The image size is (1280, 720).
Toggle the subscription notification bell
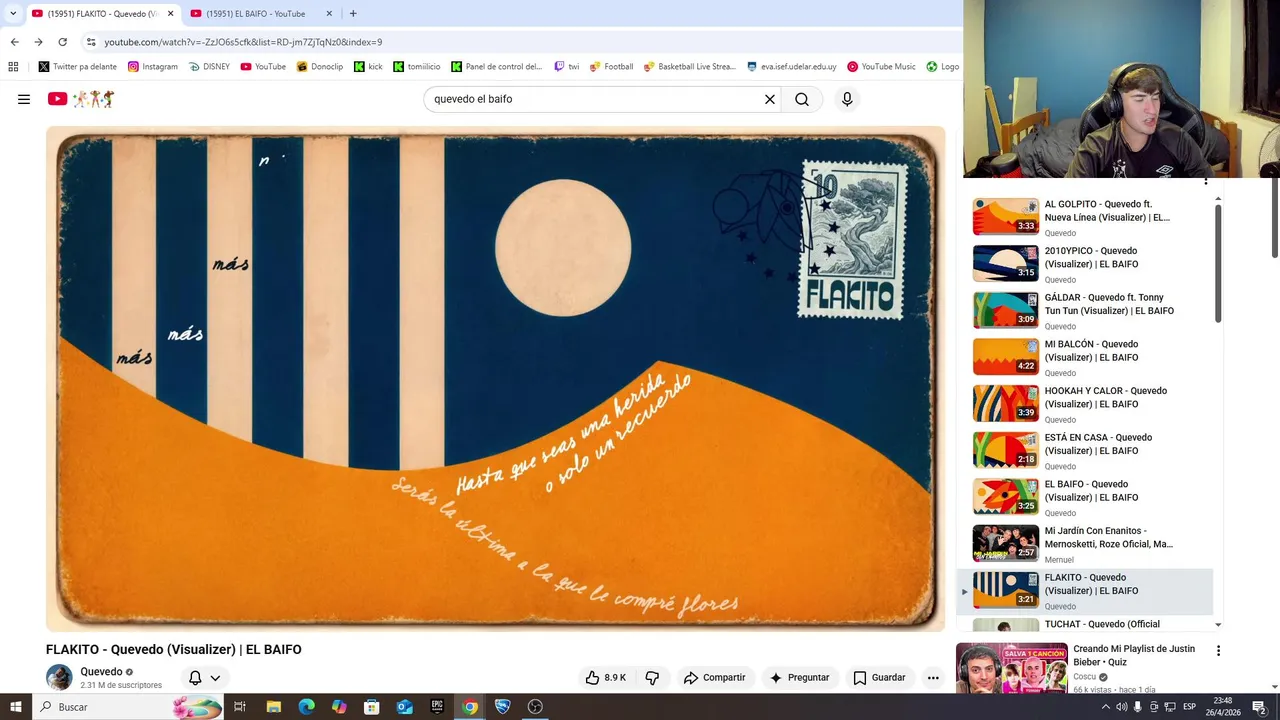pyautogui.click(x=195, y=677)
